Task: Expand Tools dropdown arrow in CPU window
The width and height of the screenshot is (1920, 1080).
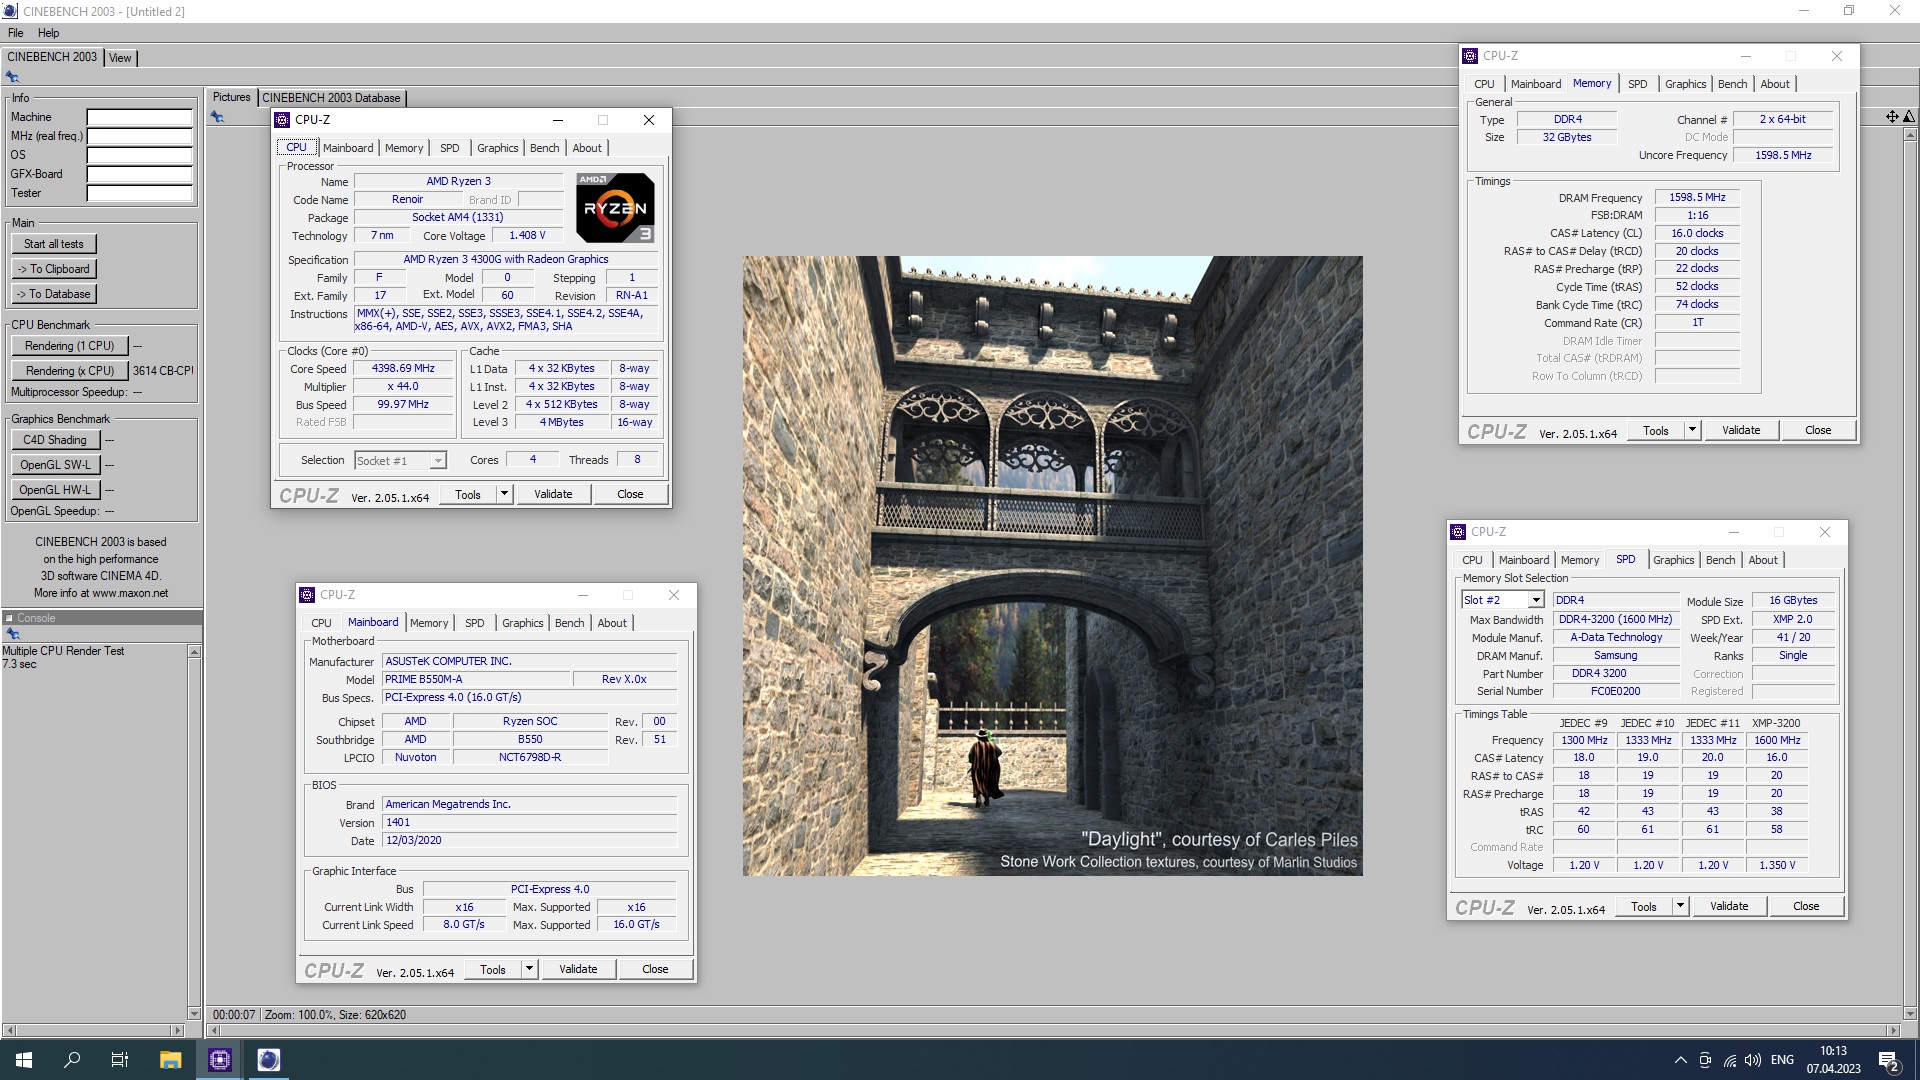Action: (504, 494)
